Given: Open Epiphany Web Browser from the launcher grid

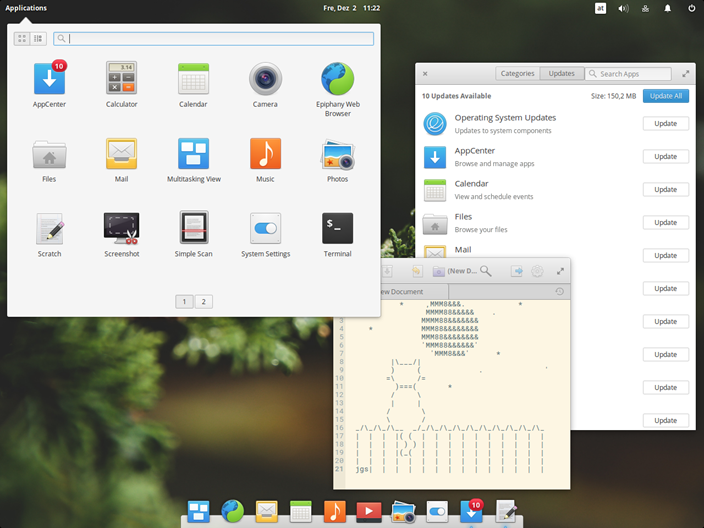Looking at the screenshot, I should click(338, 79).
